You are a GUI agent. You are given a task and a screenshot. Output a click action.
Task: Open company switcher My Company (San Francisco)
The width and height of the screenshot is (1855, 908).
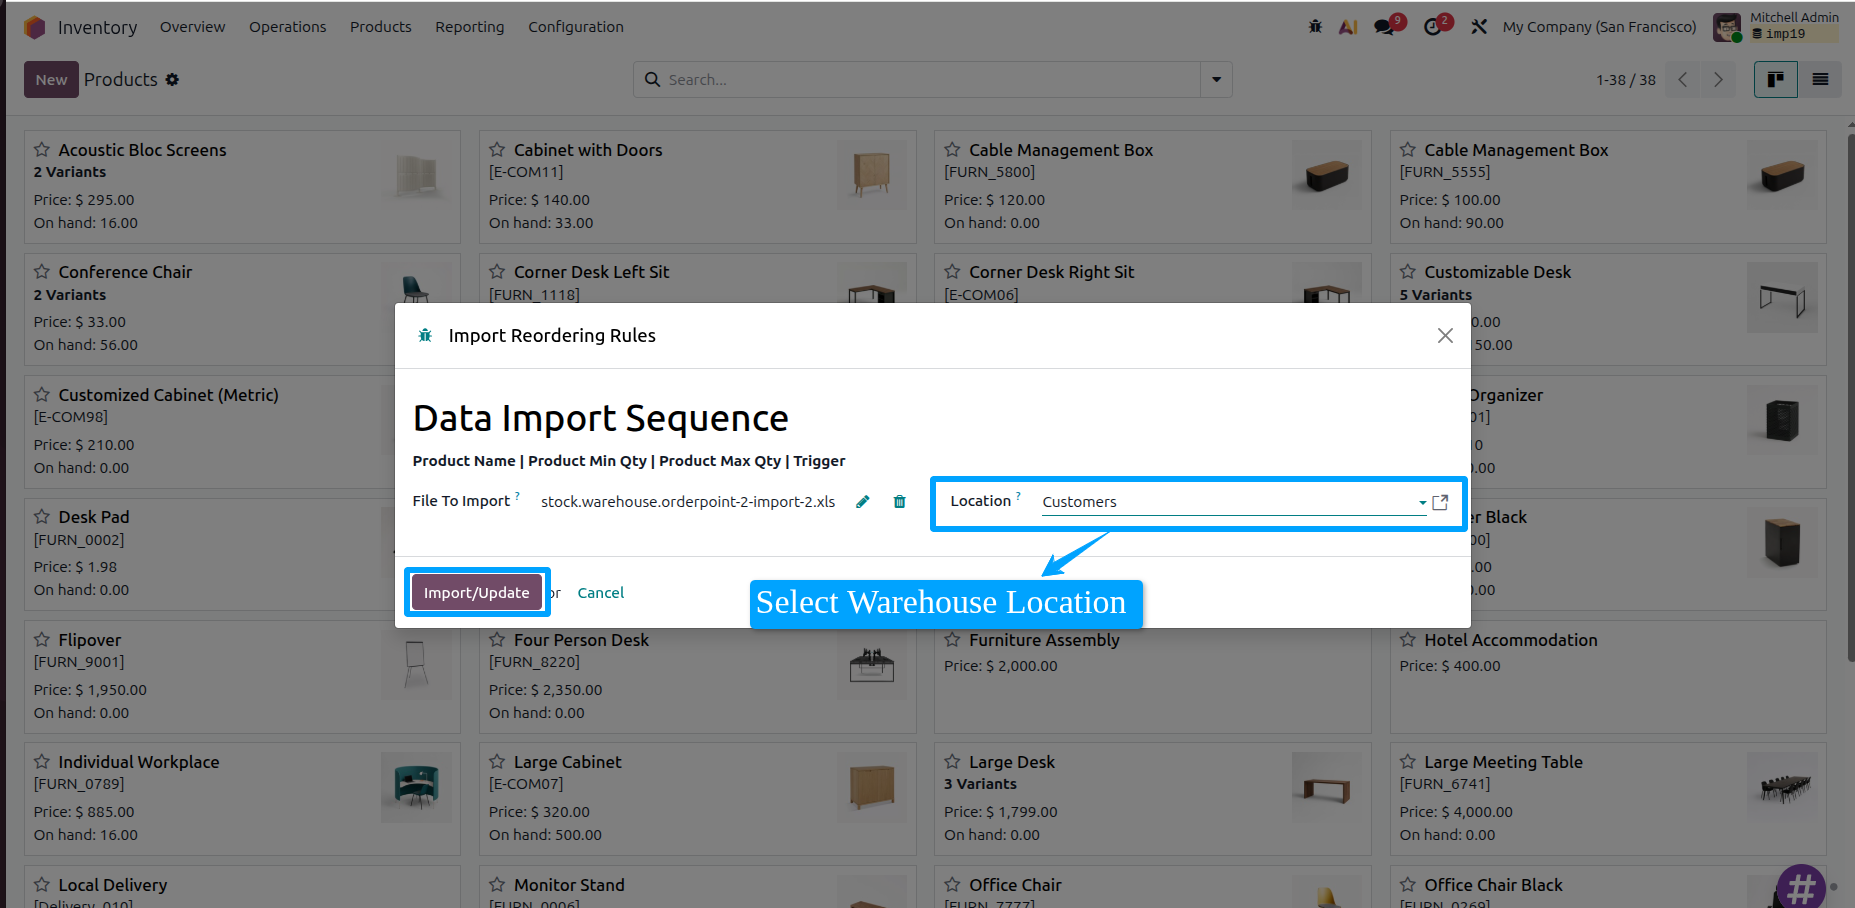[1599, 27]
